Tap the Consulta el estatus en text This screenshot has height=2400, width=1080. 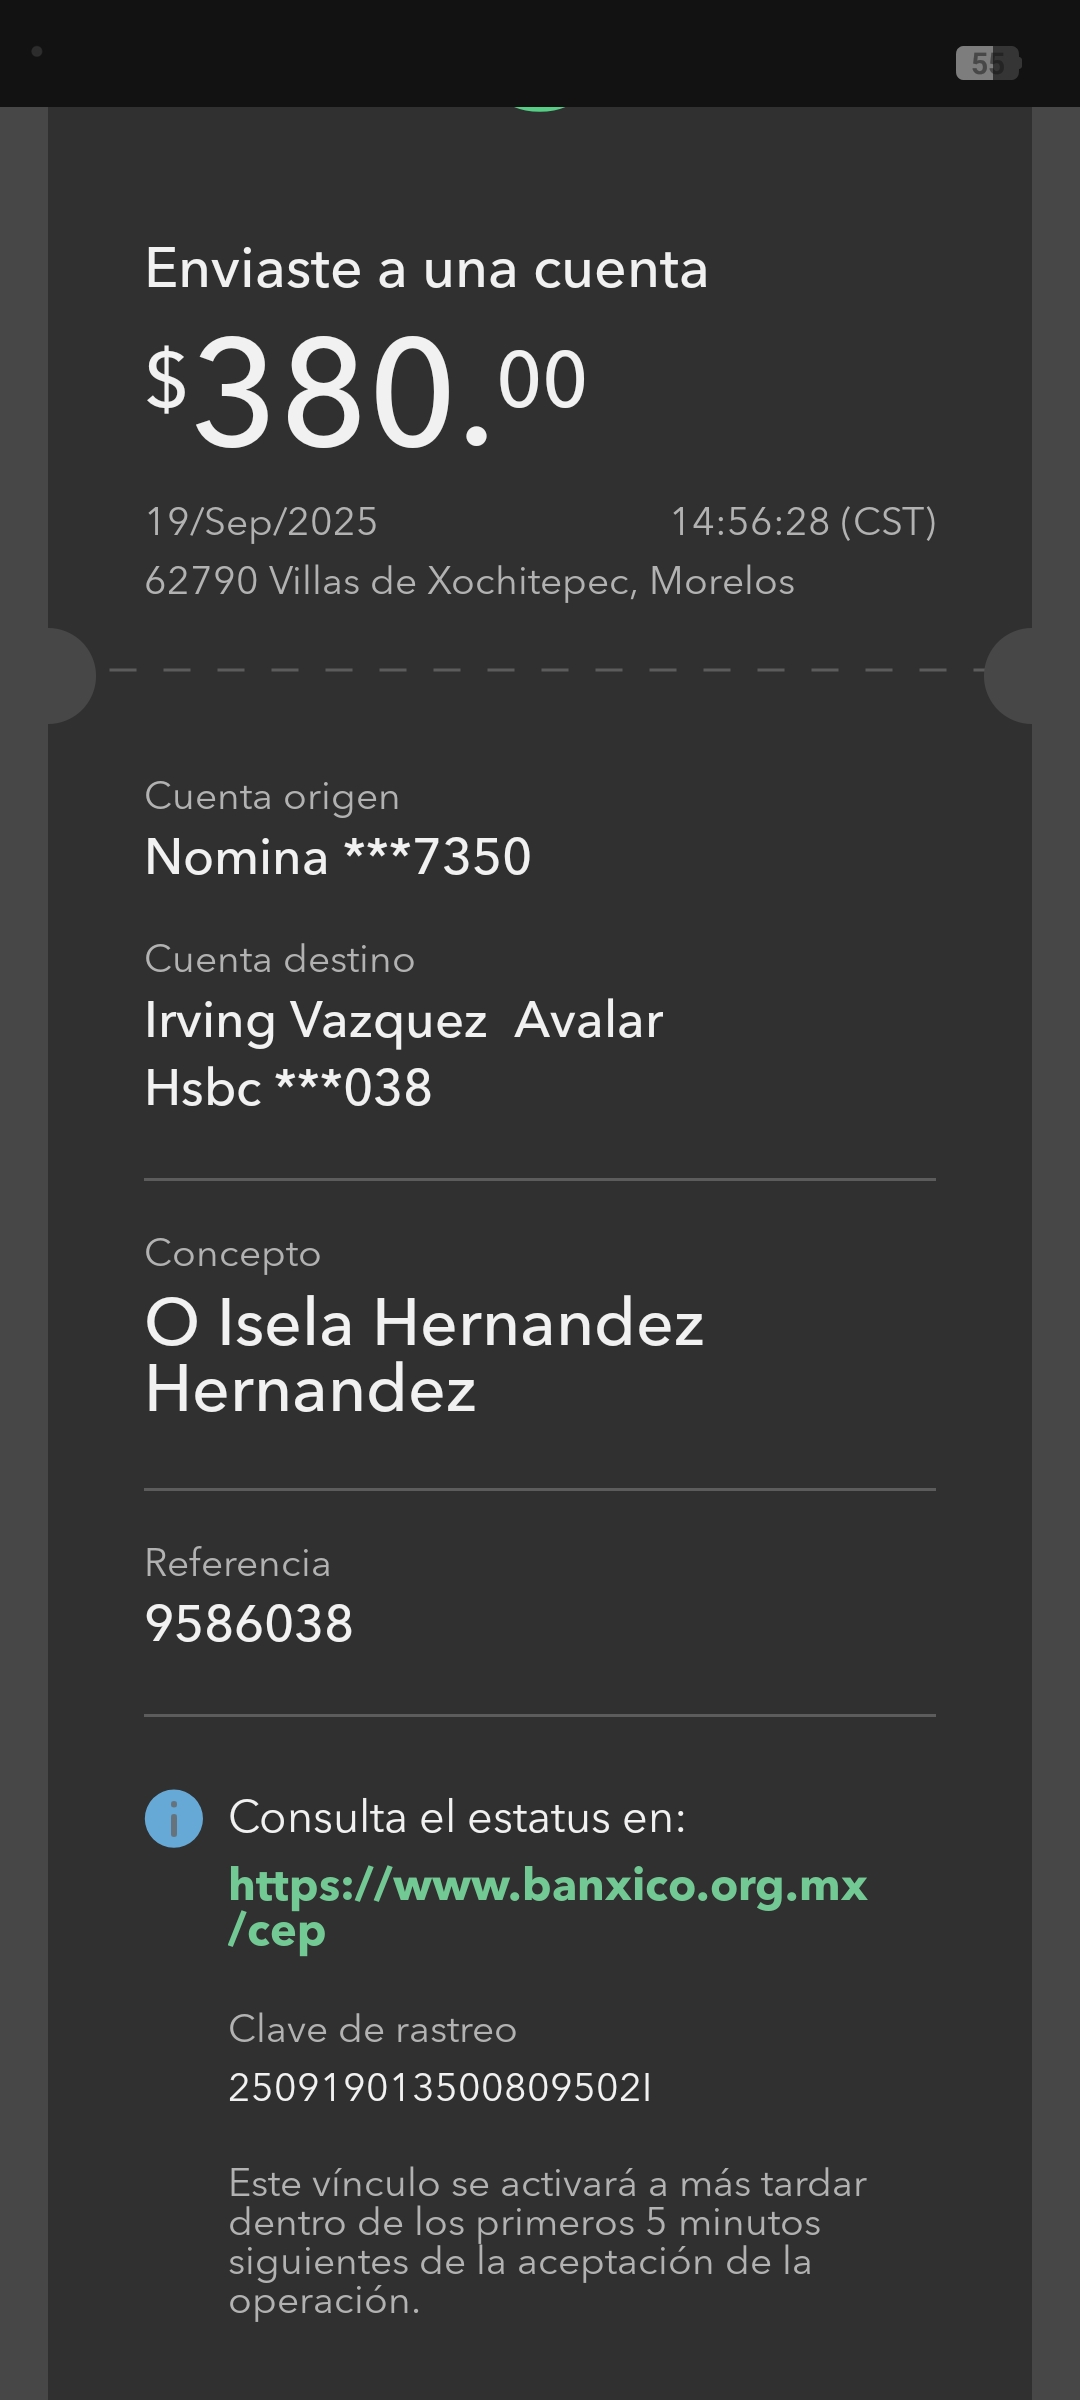click(x=457, y=1817)
